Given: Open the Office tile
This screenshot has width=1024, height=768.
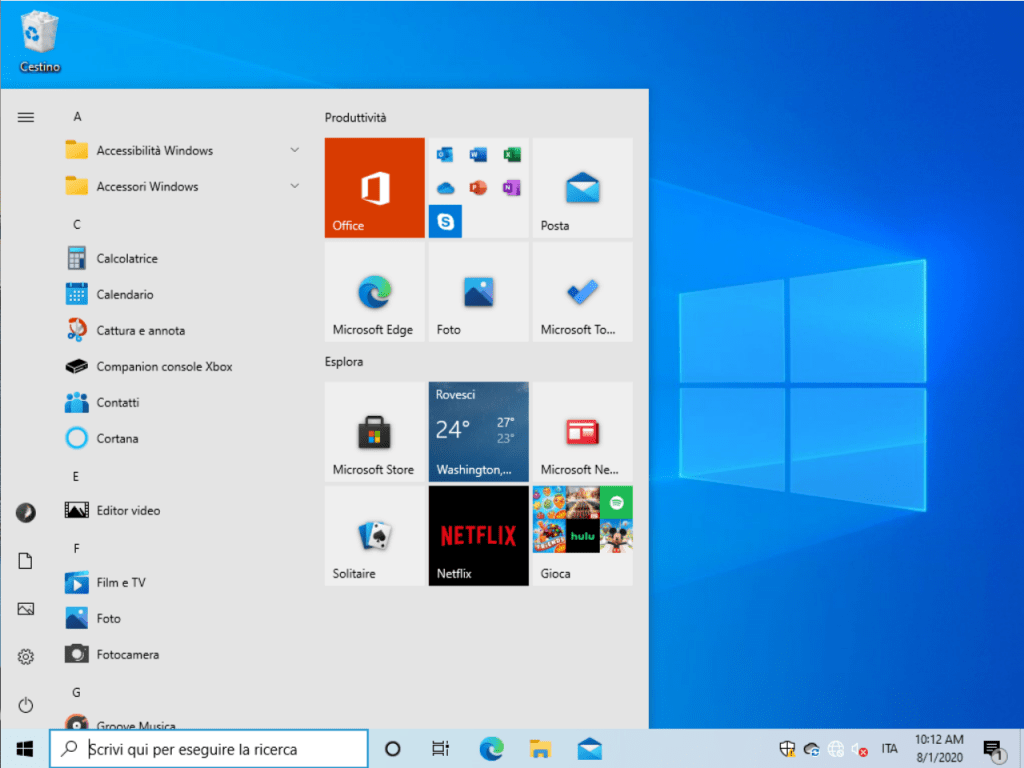Looking at the screenshot, I should pyautogui.click(x=374, y=187).
